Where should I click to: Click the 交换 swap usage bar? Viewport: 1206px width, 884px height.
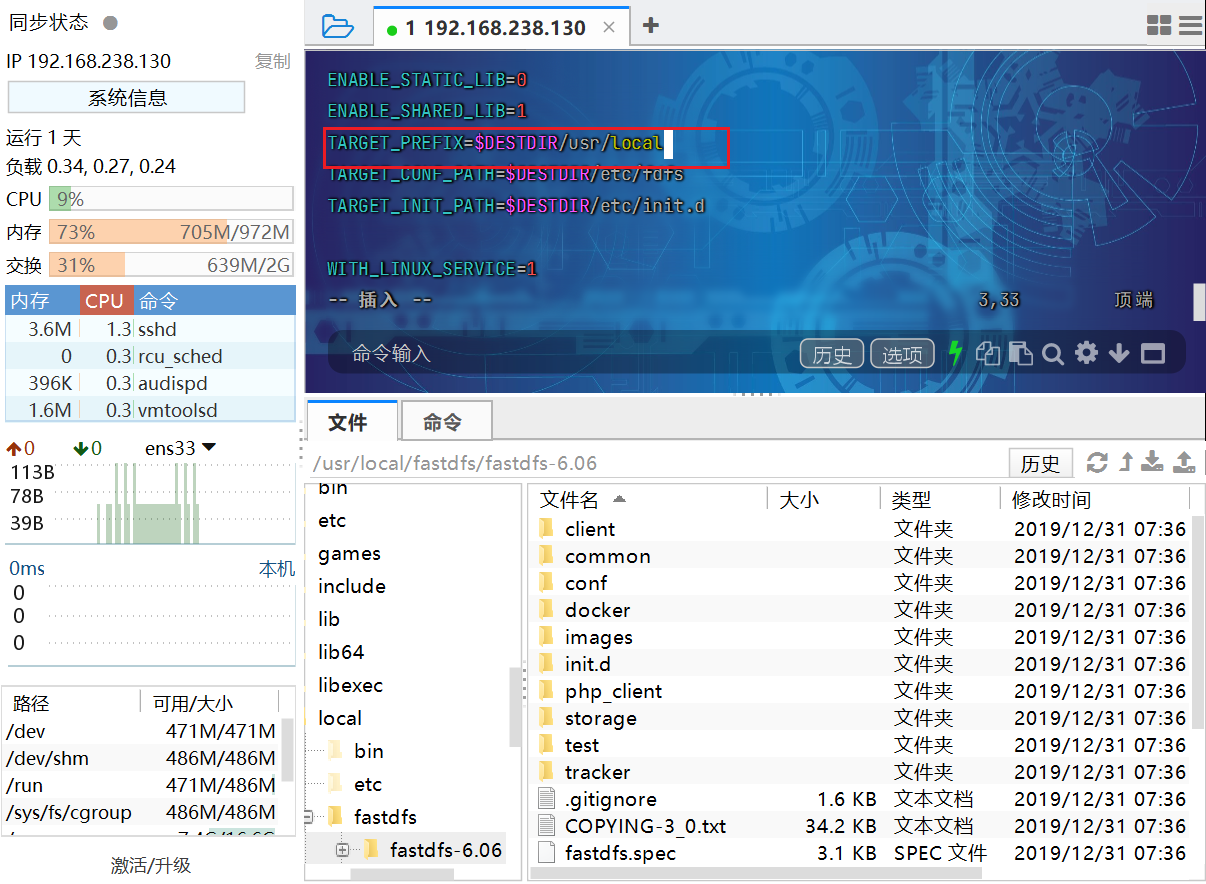[x=171, y=265]
